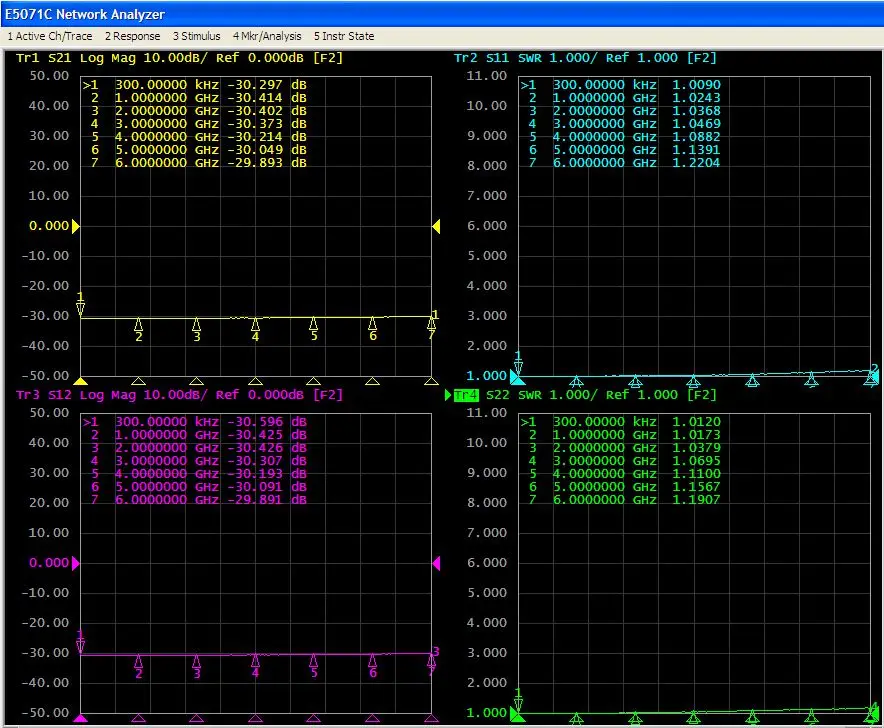The width and height of the screenshot is (884, 728).
Task: Open the 4 Mkr/Analysis menu
Action: (x=267, y=36)
